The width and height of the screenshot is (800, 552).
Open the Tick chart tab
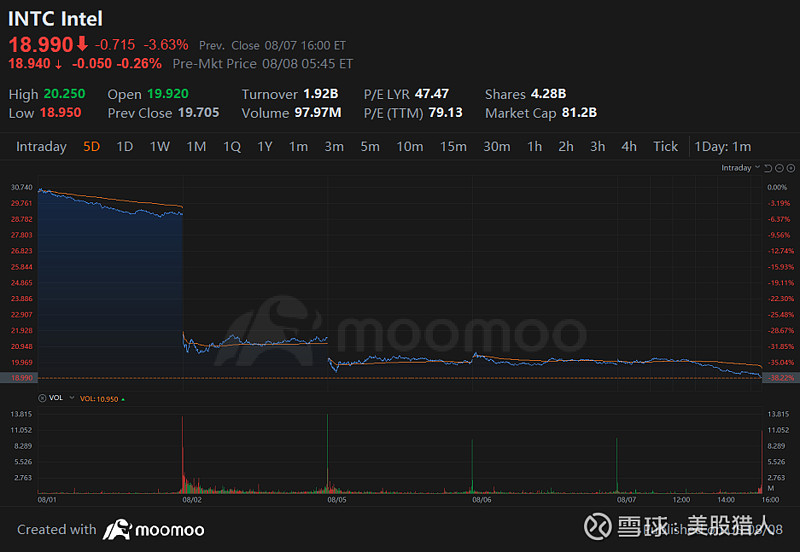[665, 147]
